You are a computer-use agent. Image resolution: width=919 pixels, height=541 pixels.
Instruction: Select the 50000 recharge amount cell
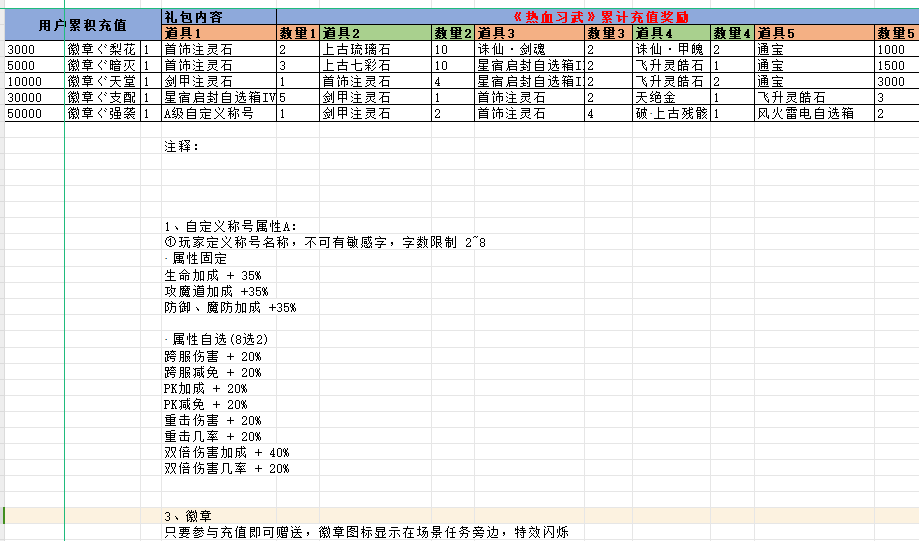coord(32,113)
